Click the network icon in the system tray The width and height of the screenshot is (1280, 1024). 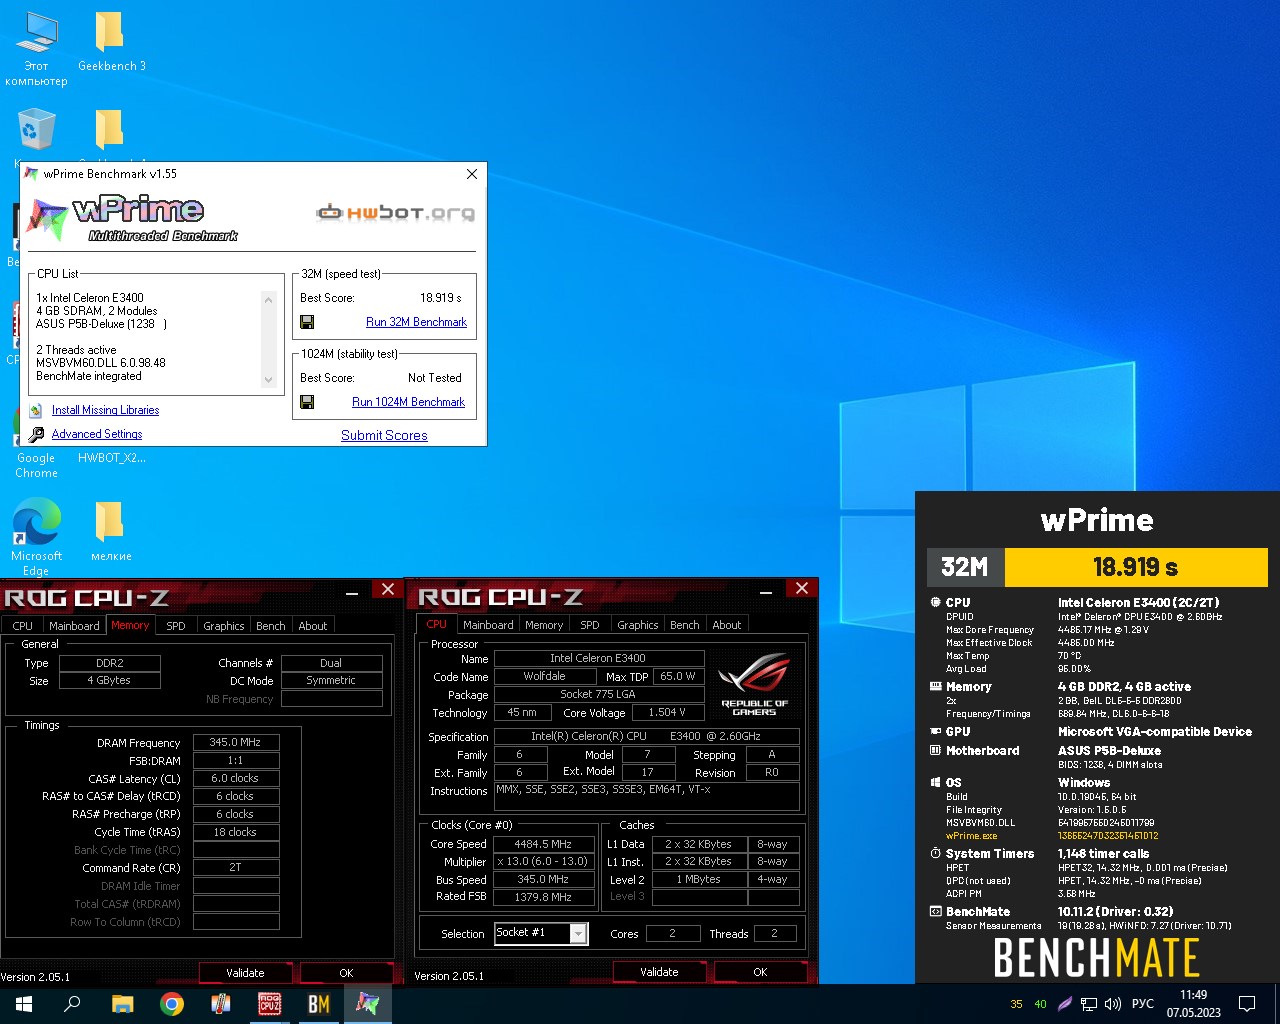click(1089, 1004)
